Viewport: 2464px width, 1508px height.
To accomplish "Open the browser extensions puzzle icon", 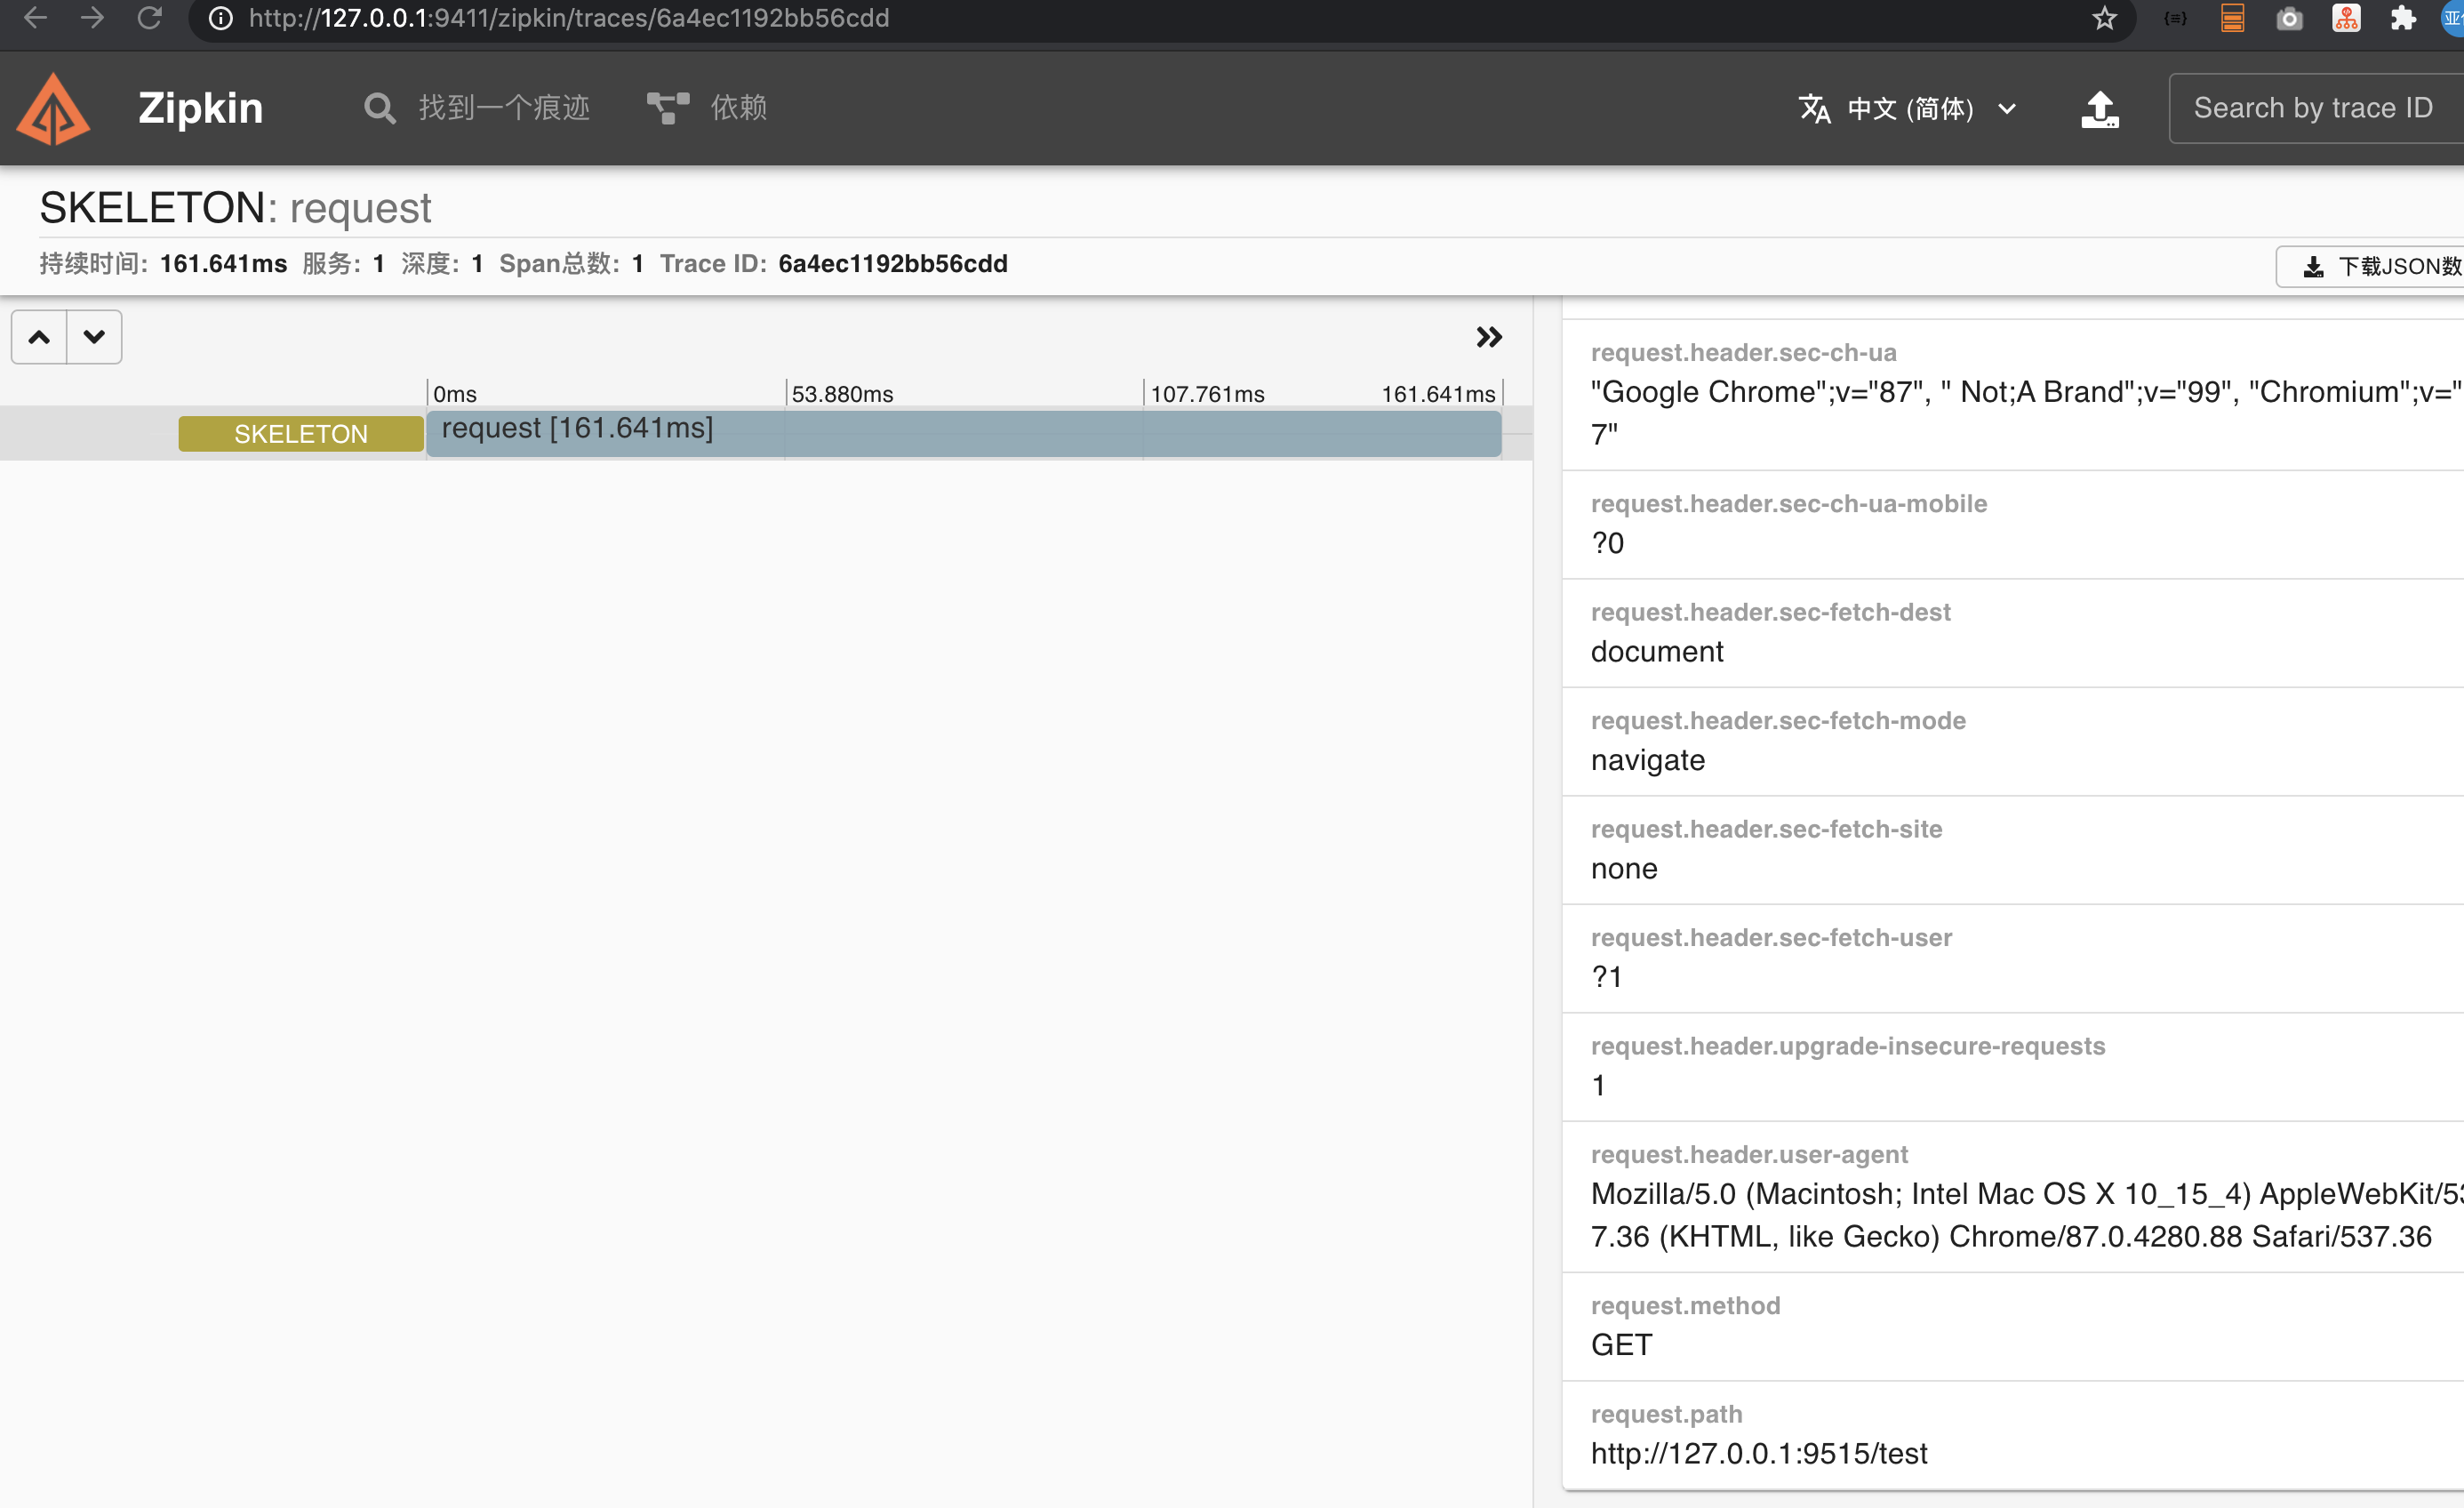I will point(2402,18).
